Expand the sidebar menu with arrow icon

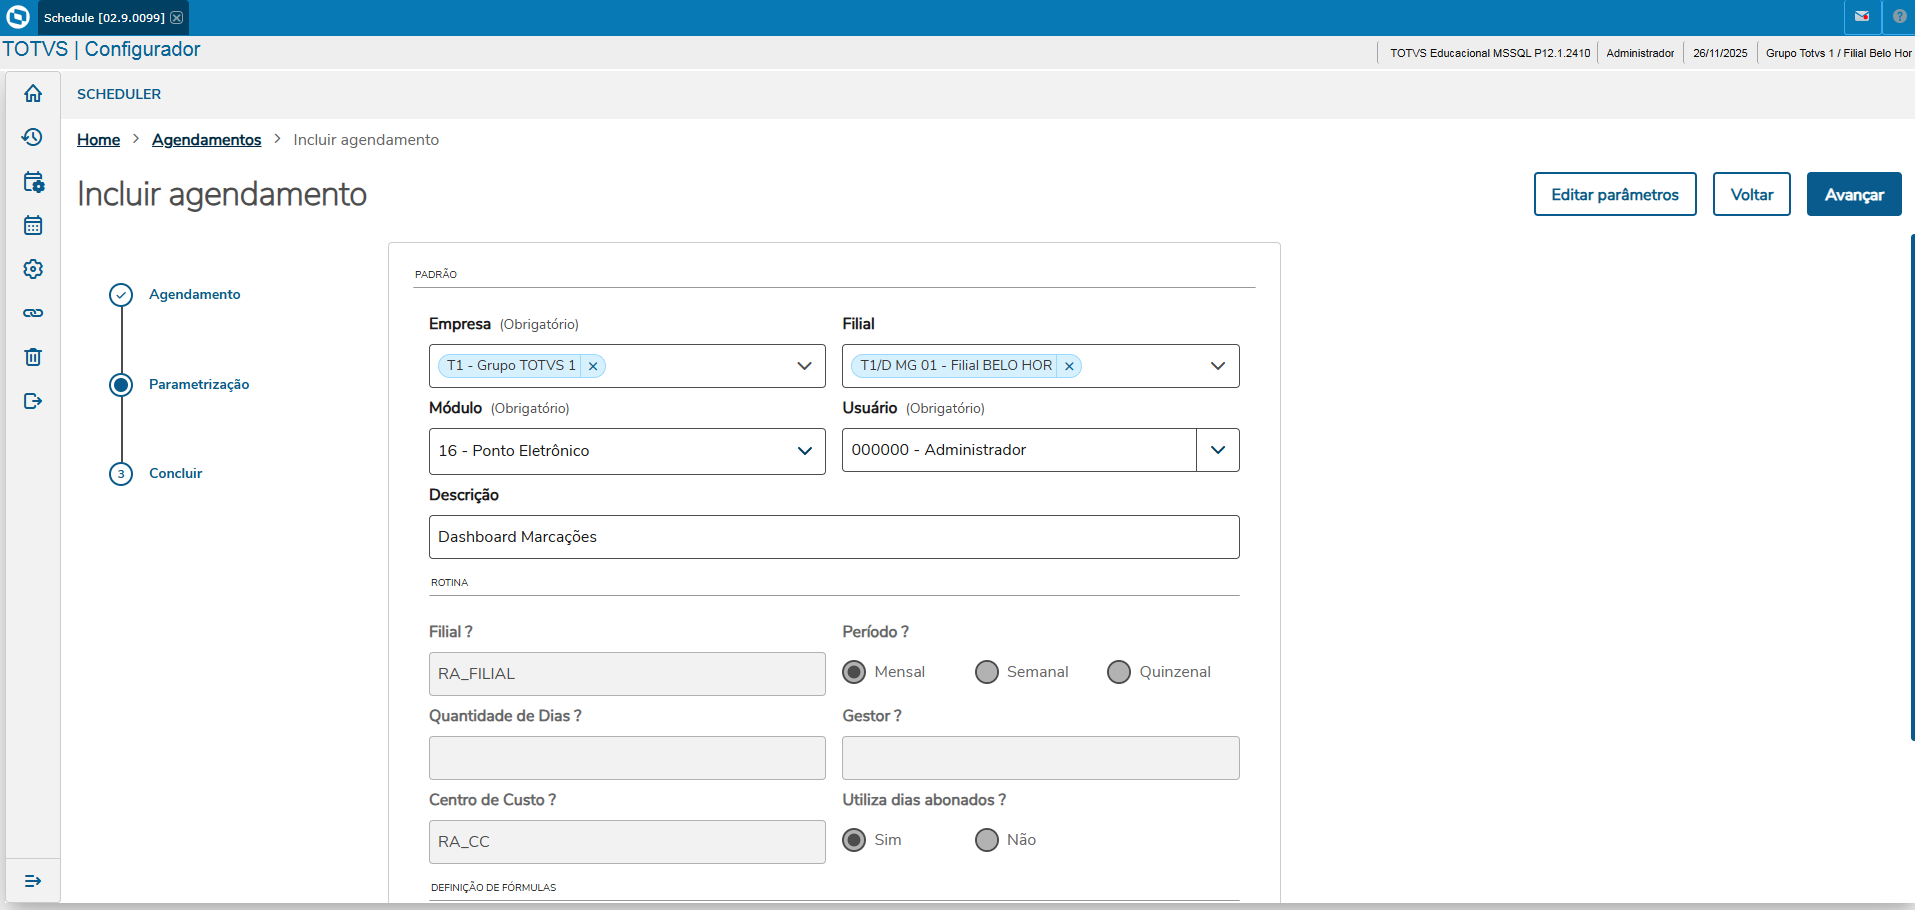(33, 881)
